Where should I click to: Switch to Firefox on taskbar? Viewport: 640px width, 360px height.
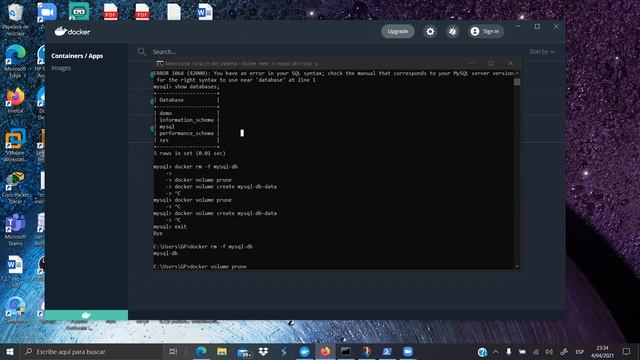point(325,351)
